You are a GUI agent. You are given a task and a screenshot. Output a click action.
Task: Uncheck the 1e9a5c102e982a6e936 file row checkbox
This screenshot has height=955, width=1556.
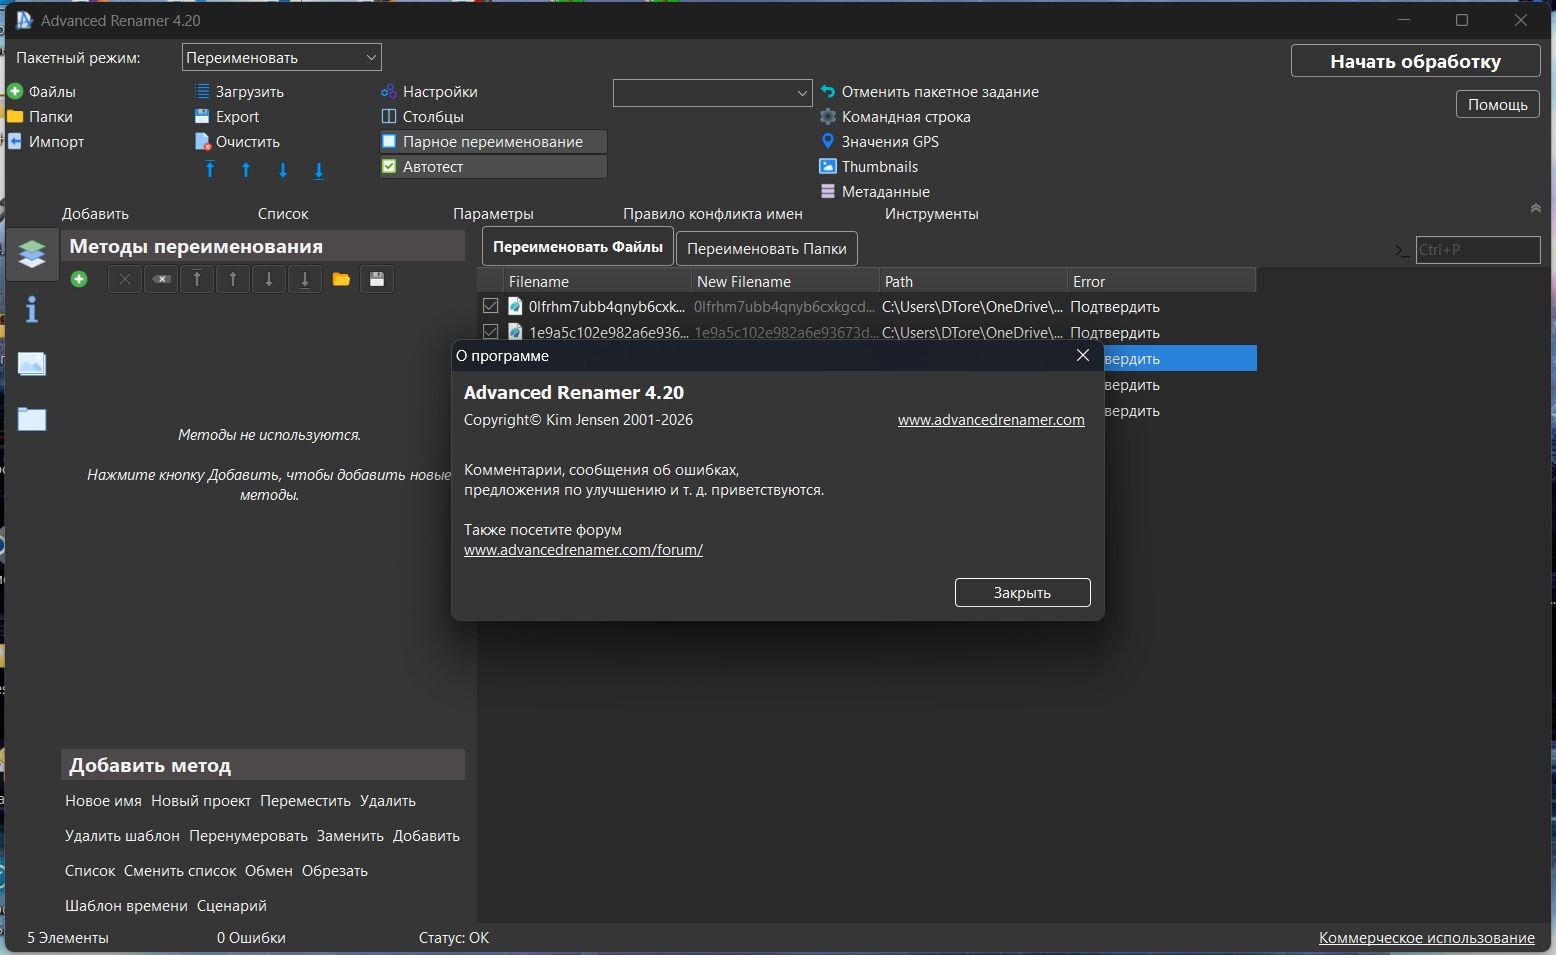click(x=491, y=332)
